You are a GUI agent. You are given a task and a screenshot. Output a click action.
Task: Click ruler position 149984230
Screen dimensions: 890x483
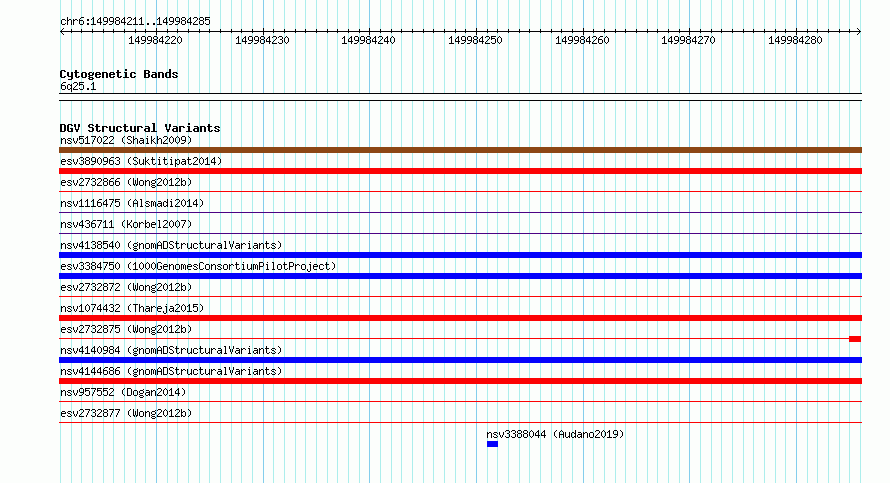262,40
